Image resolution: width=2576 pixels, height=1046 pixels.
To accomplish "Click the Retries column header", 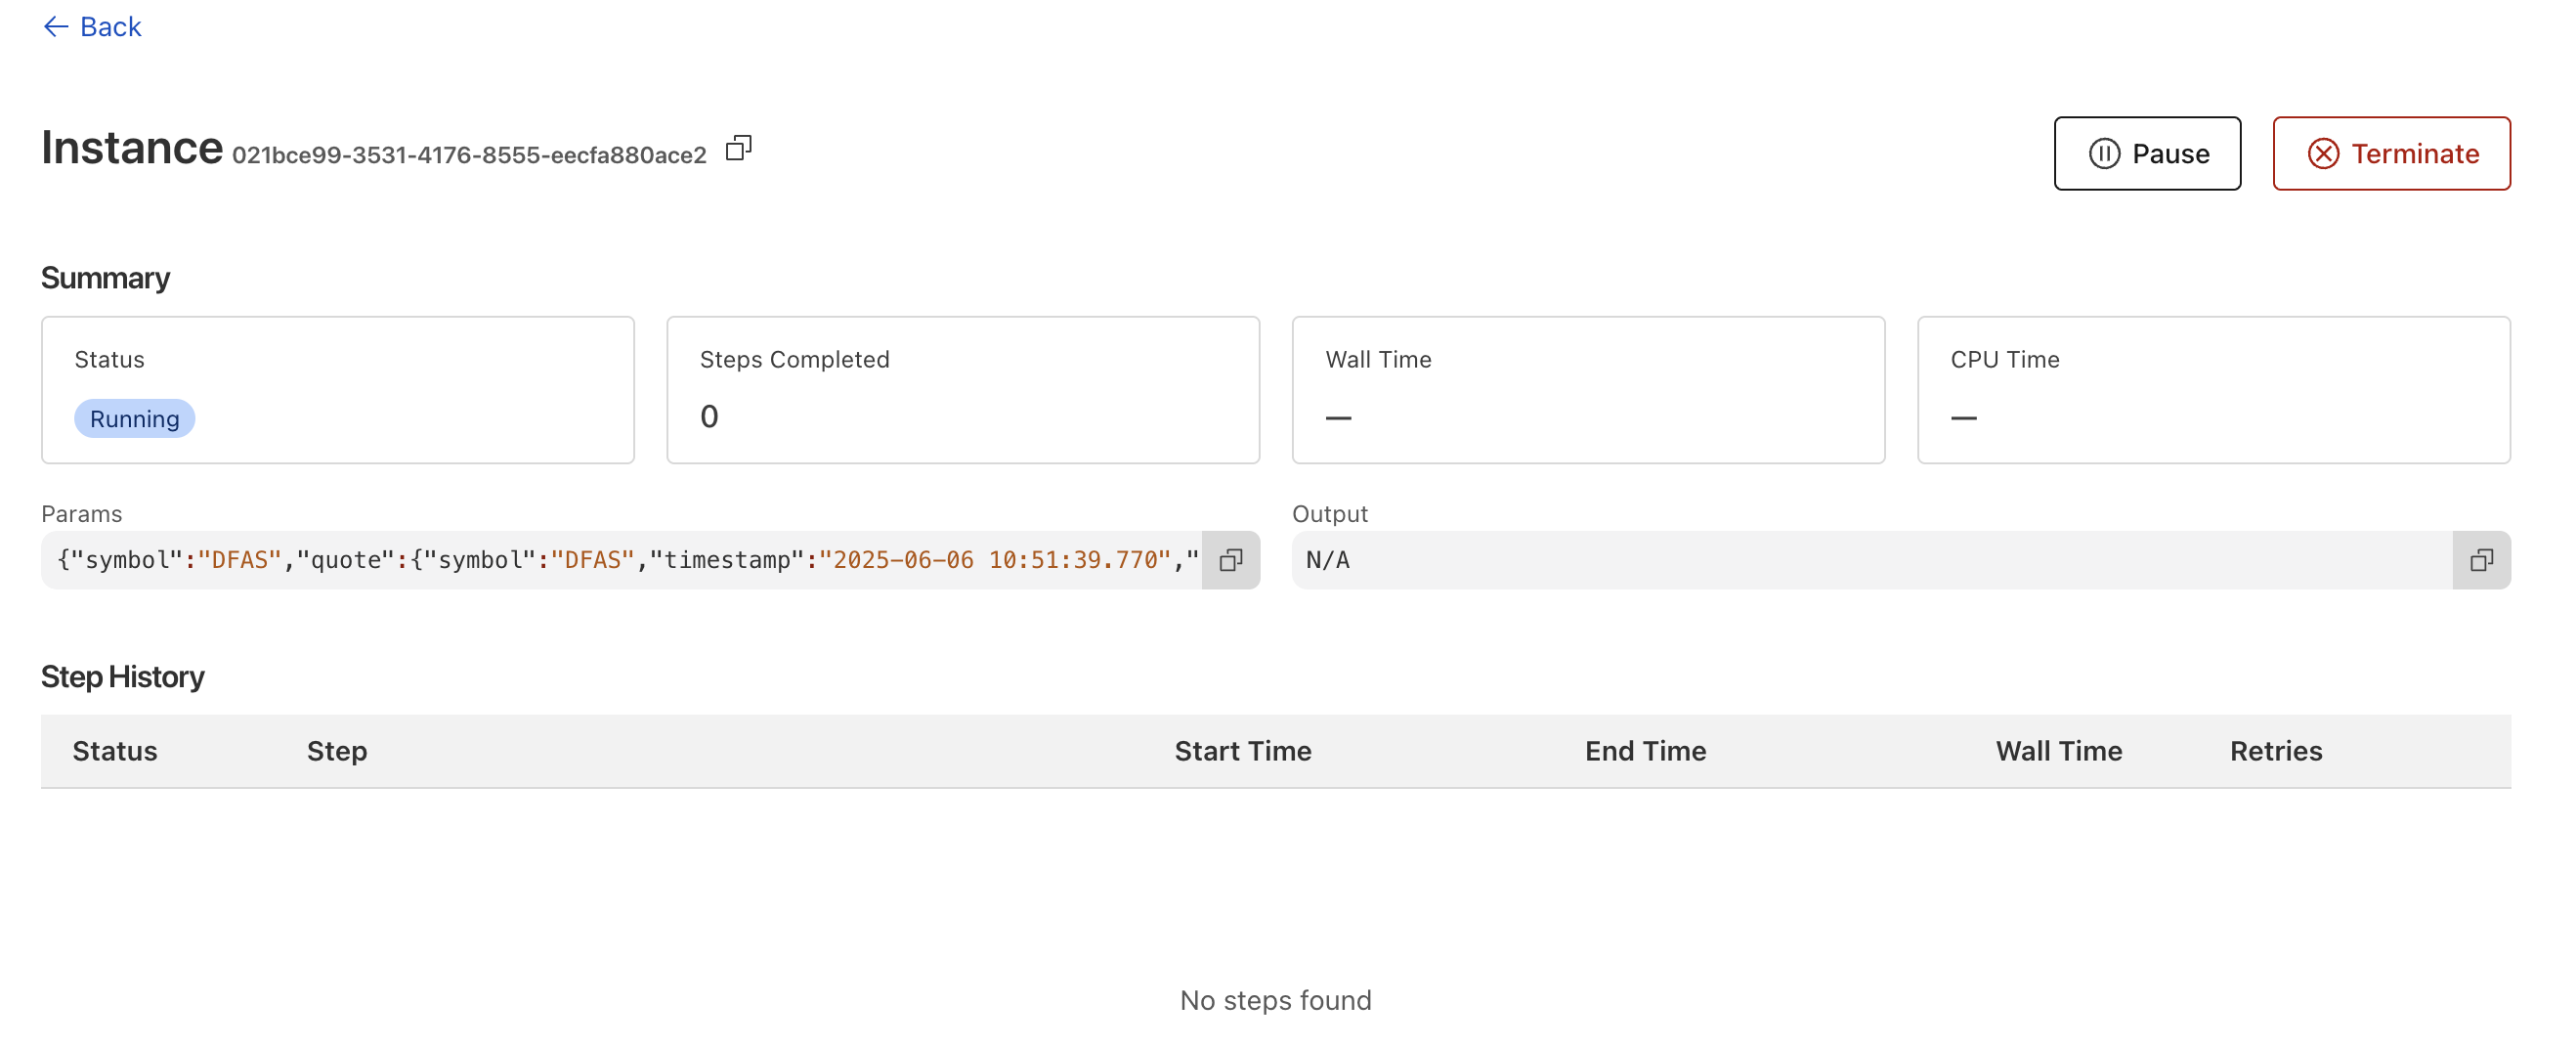I will point(2275,751).
